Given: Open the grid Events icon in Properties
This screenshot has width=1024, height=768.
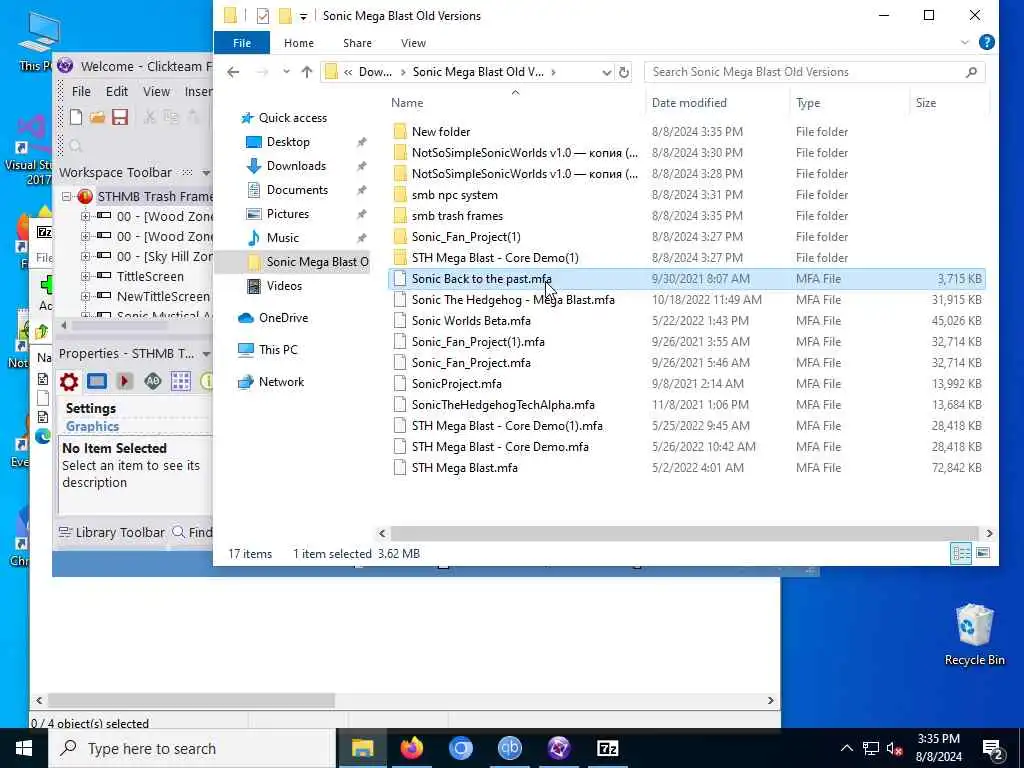Looking at the screenshot, I should [181, 381].
